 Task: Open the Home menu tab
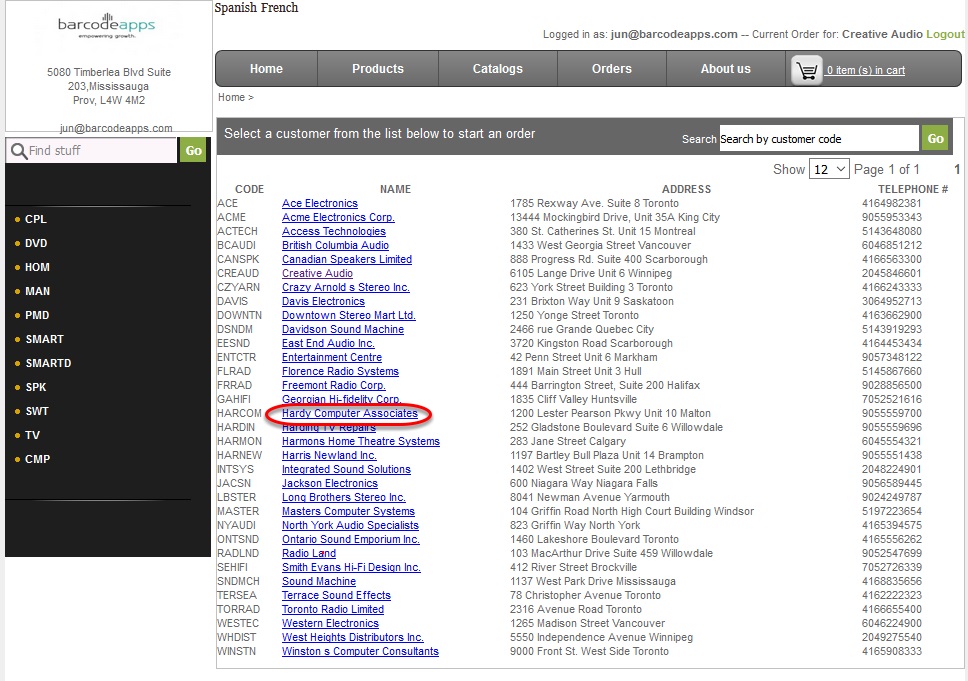click(266, 69)
